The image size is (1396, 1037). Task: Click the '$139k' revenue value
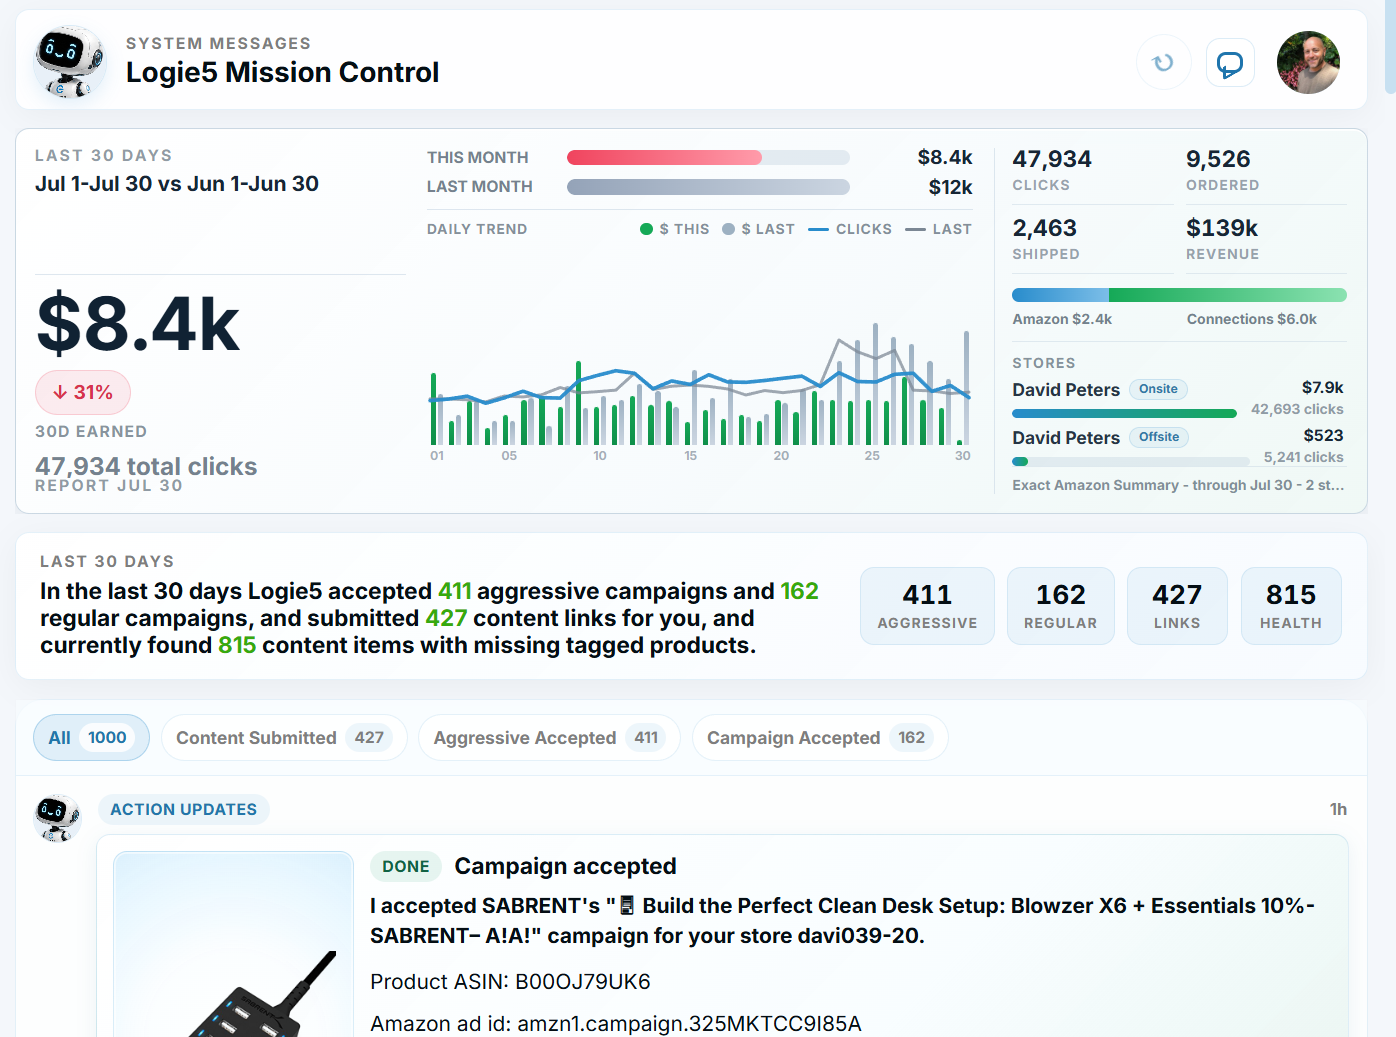(x=1222, y=228)
